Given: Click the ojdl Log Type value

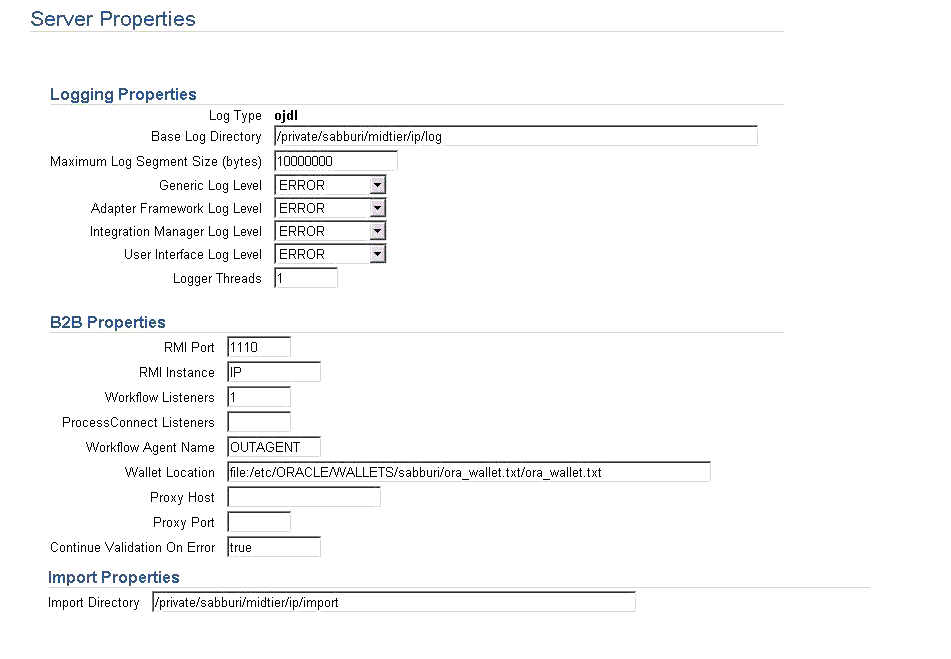Looking at the screenshot, I should tap(286, 115).
